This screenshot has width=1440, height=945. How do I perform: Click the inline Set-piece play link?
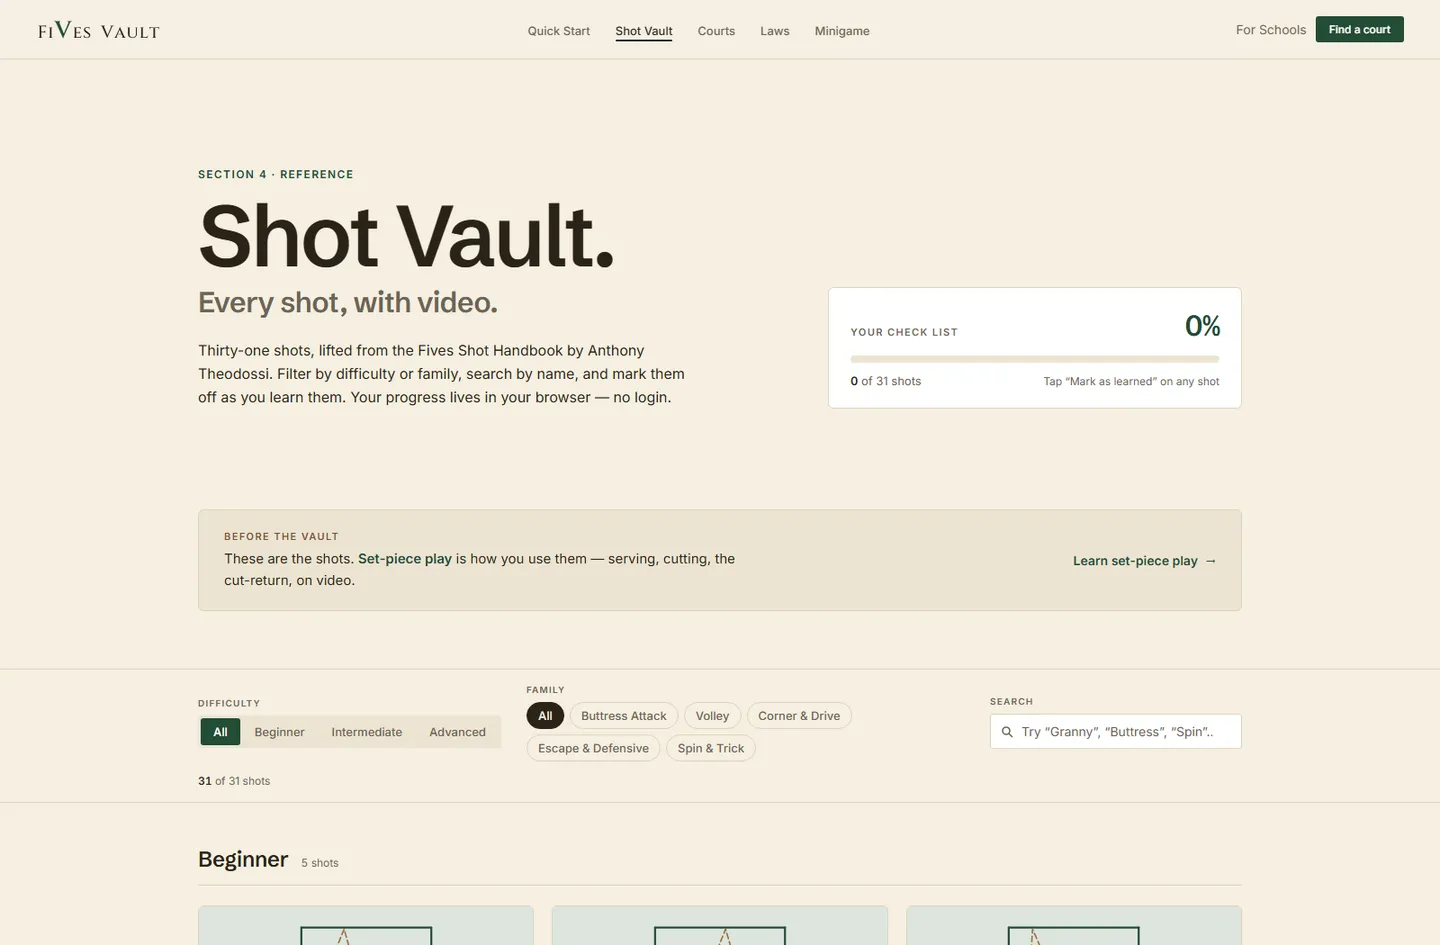tap(405, 559)
